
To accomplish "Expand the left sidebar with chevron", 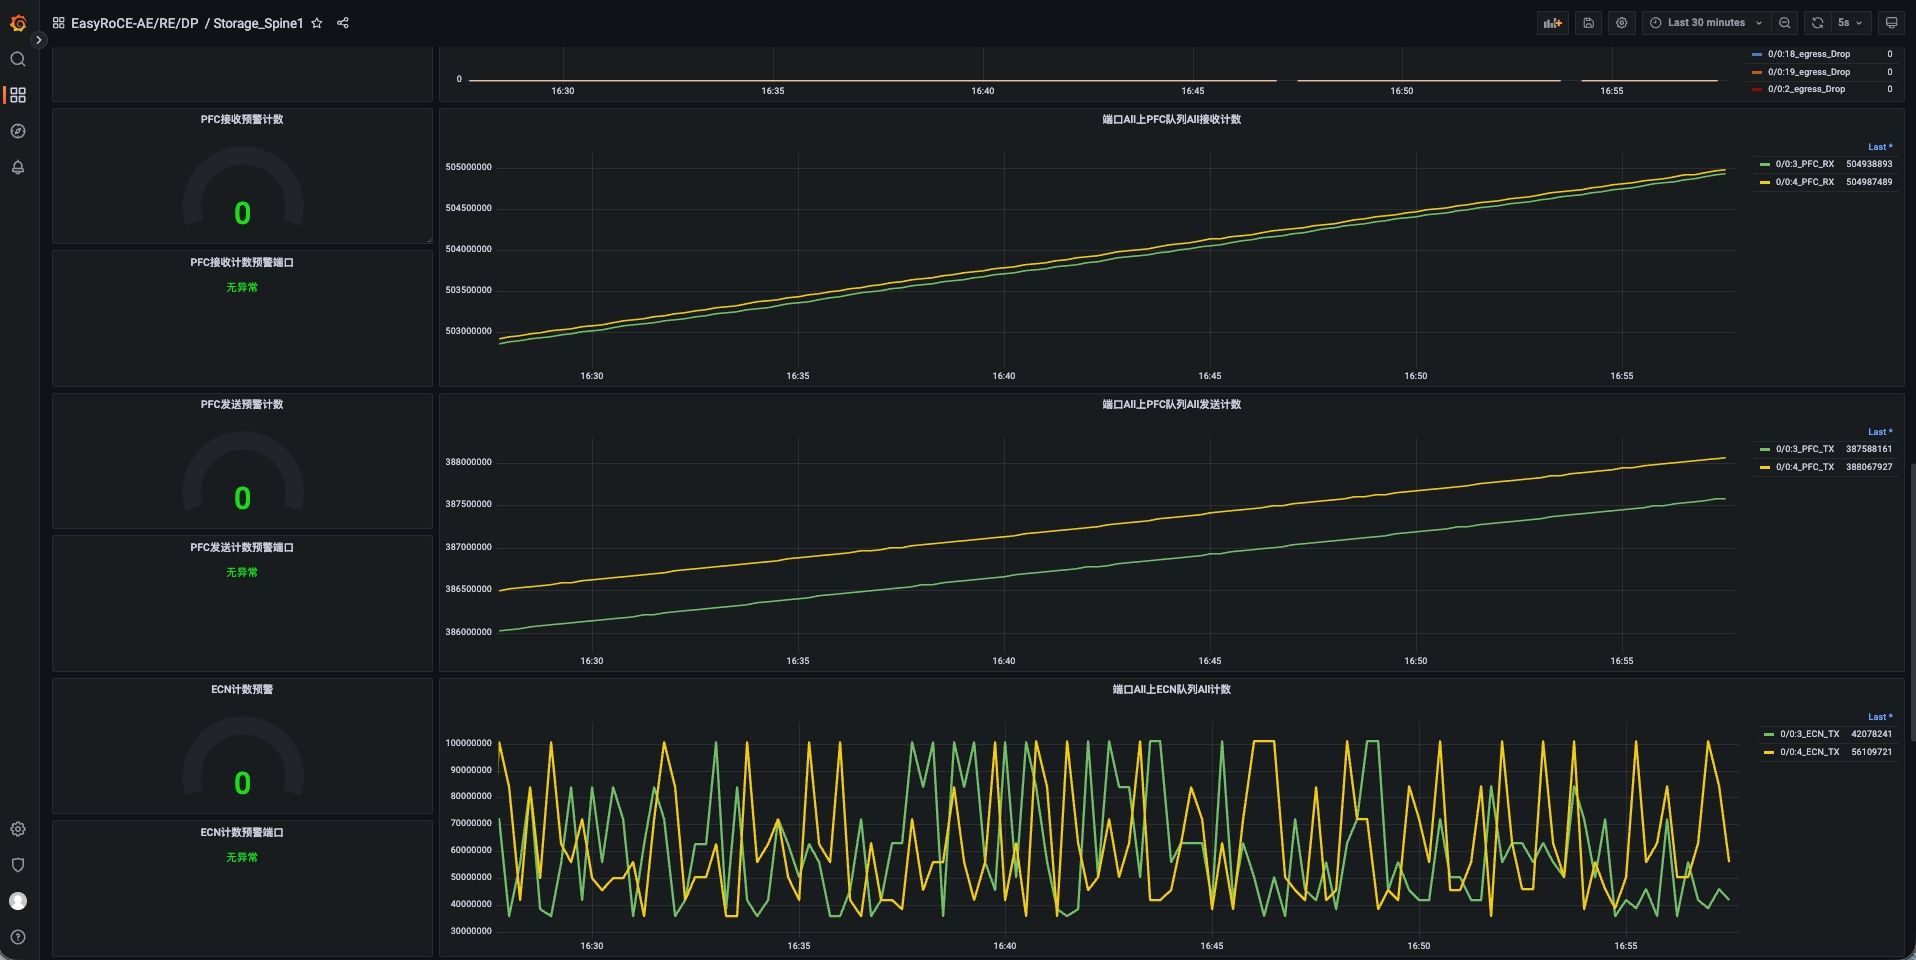I will (38, 40).
